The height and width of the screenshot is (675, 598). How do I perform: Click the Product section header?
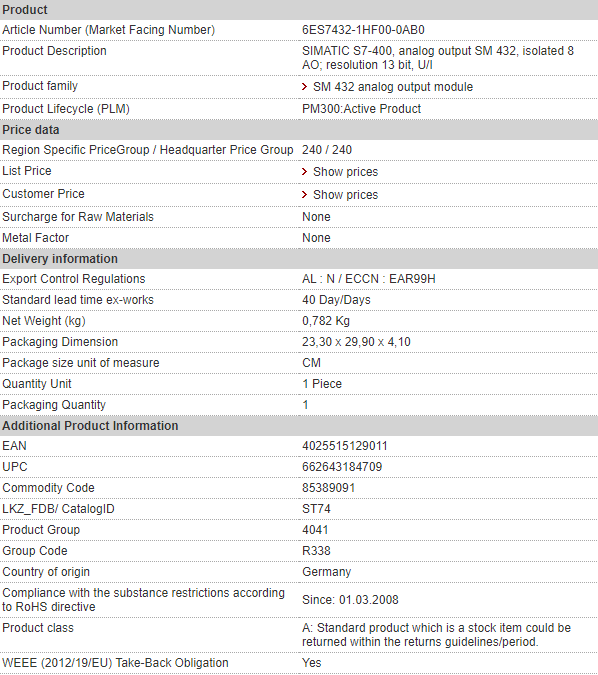point(299,9)
